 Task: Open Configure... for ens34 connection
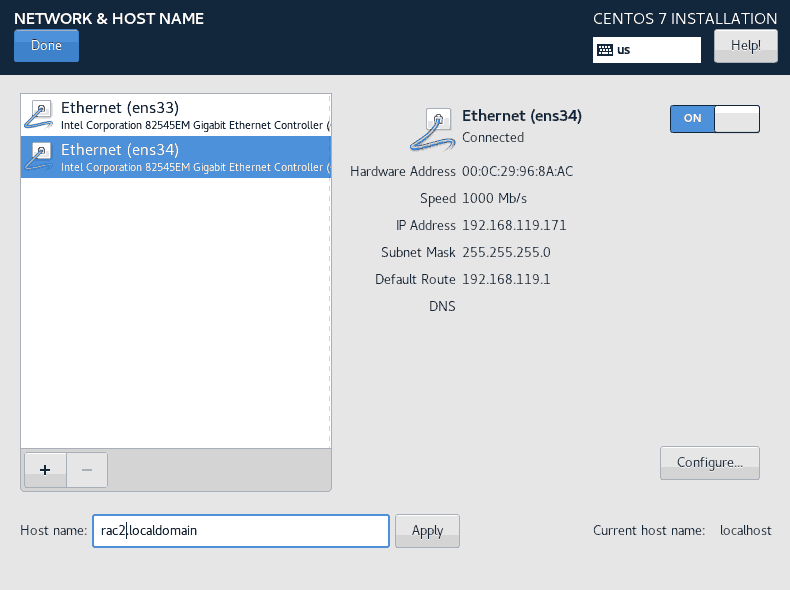[709, 463]
